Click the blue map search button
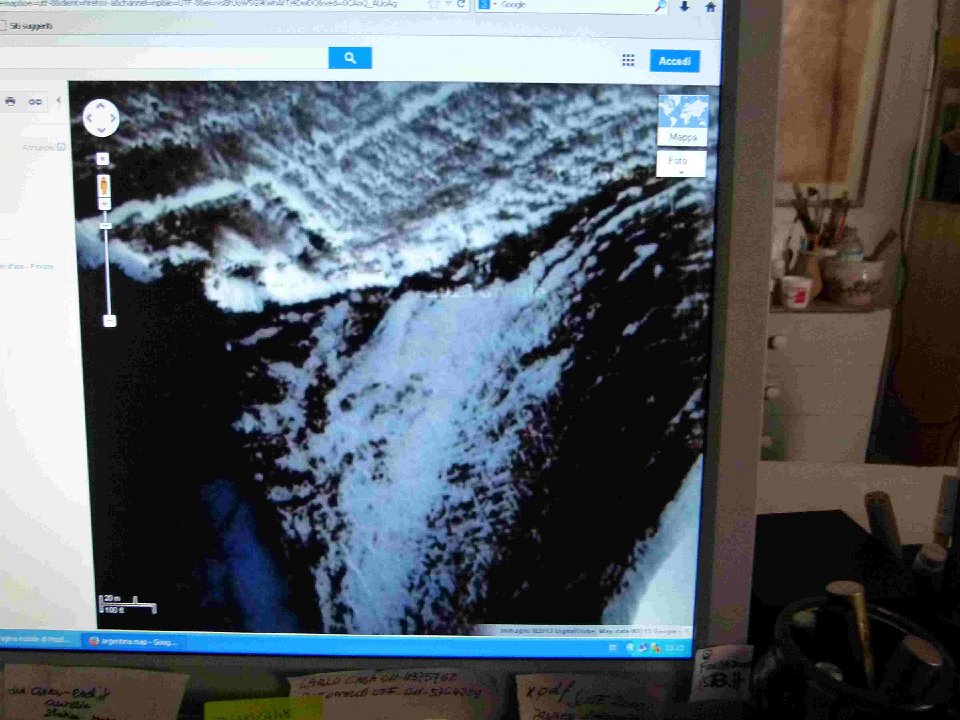 coord(350,58)
